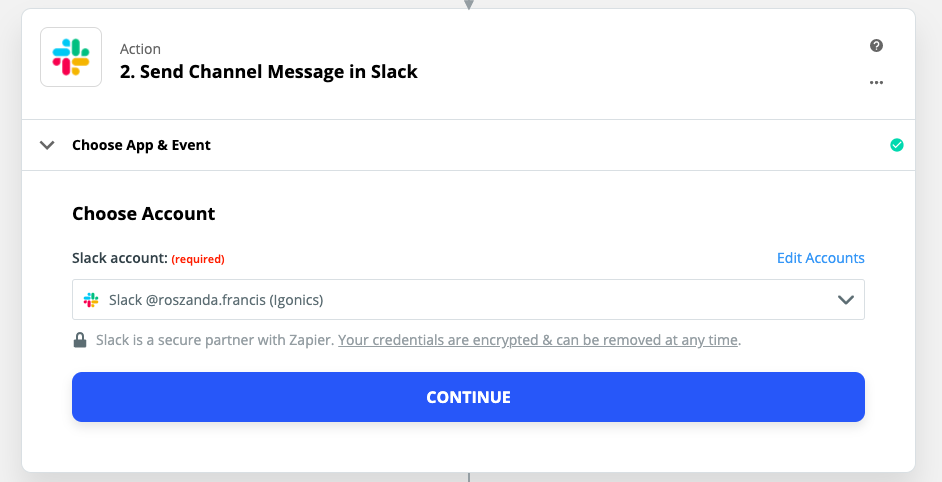The image size is (942, 482).
Task: Click the Action label above title
Action: point(140,49)
